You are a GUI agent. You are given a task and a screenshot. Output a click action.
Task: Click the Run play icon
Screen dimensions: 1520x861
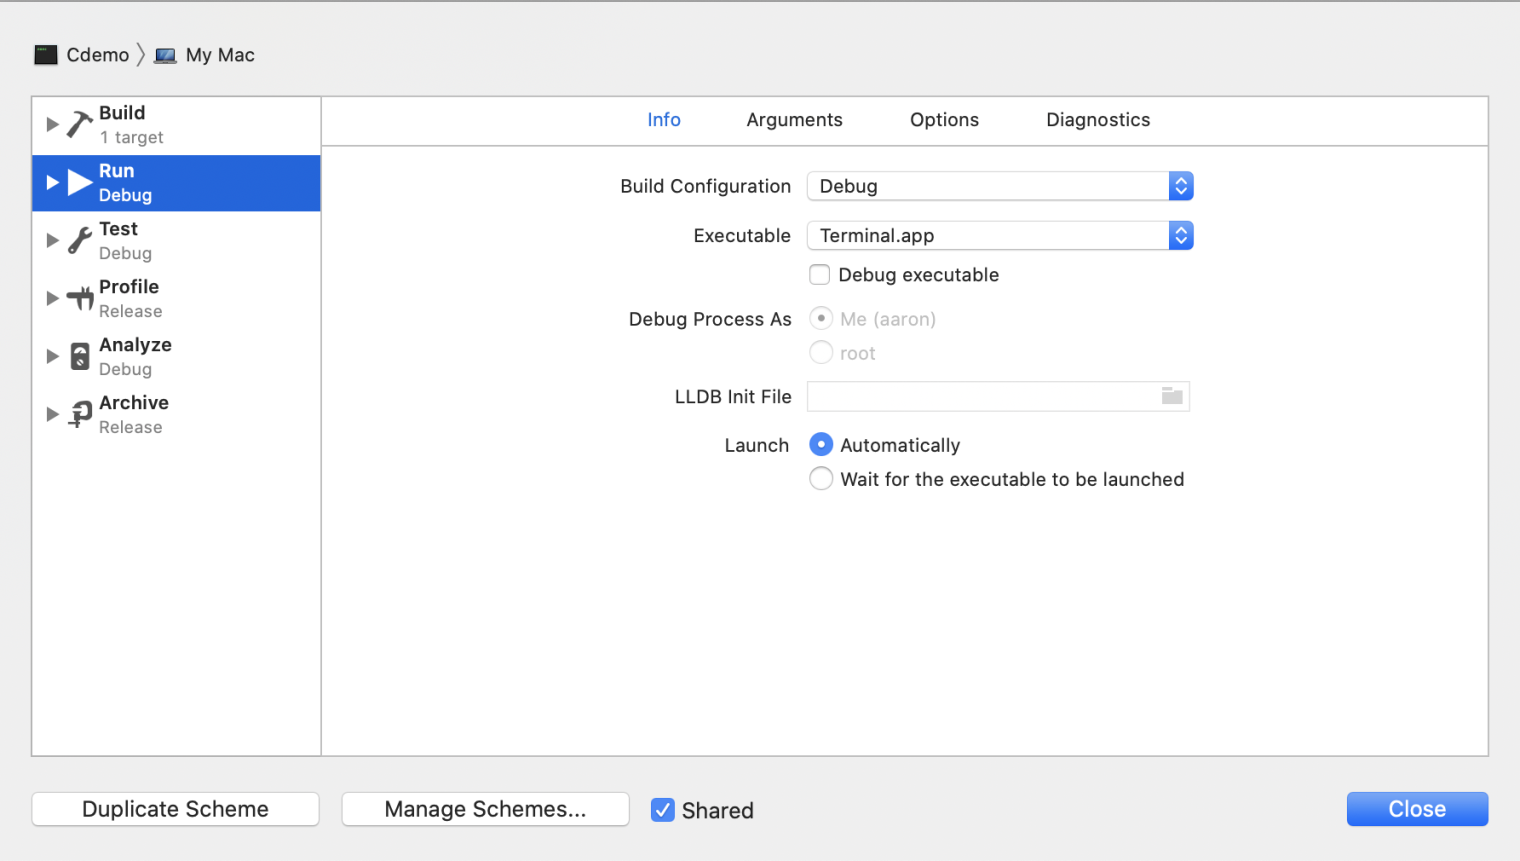(80, 182)
